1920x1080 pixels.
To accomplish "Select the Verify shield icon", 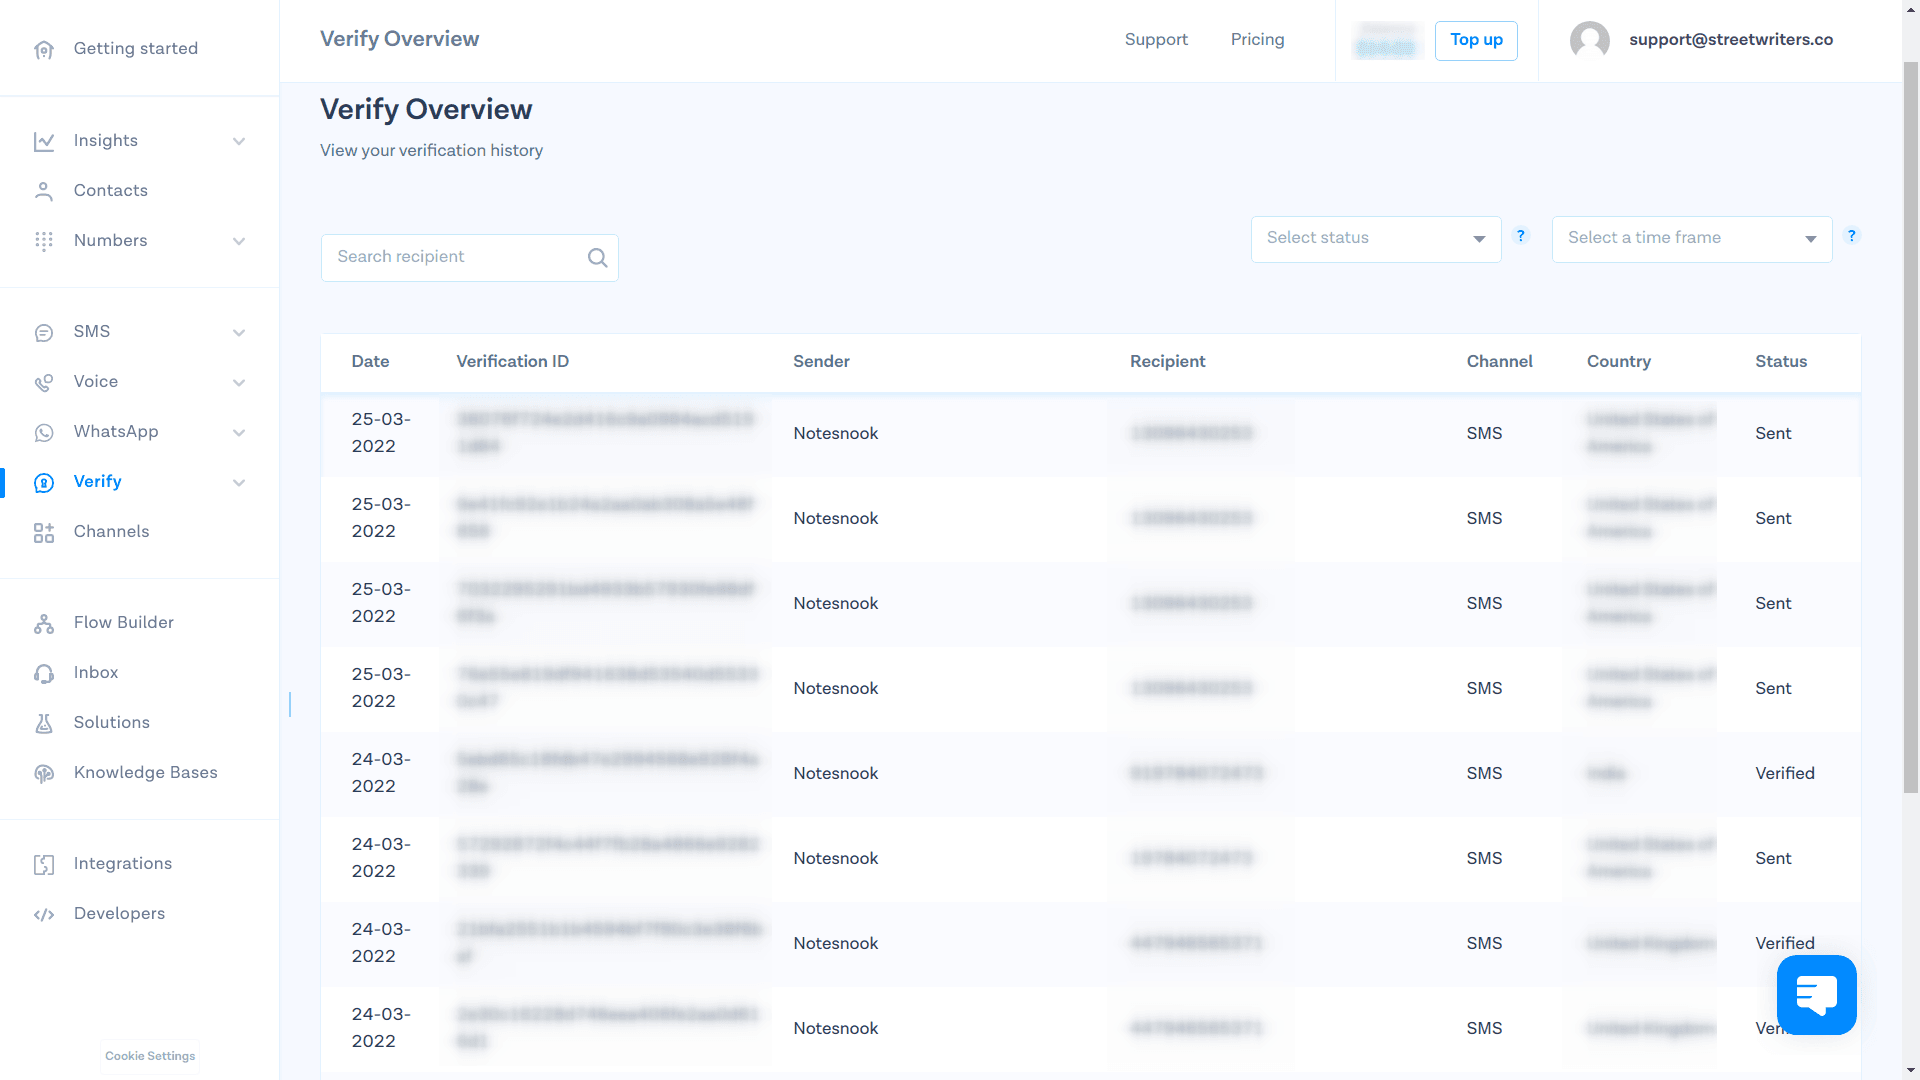I will point(44,482).
